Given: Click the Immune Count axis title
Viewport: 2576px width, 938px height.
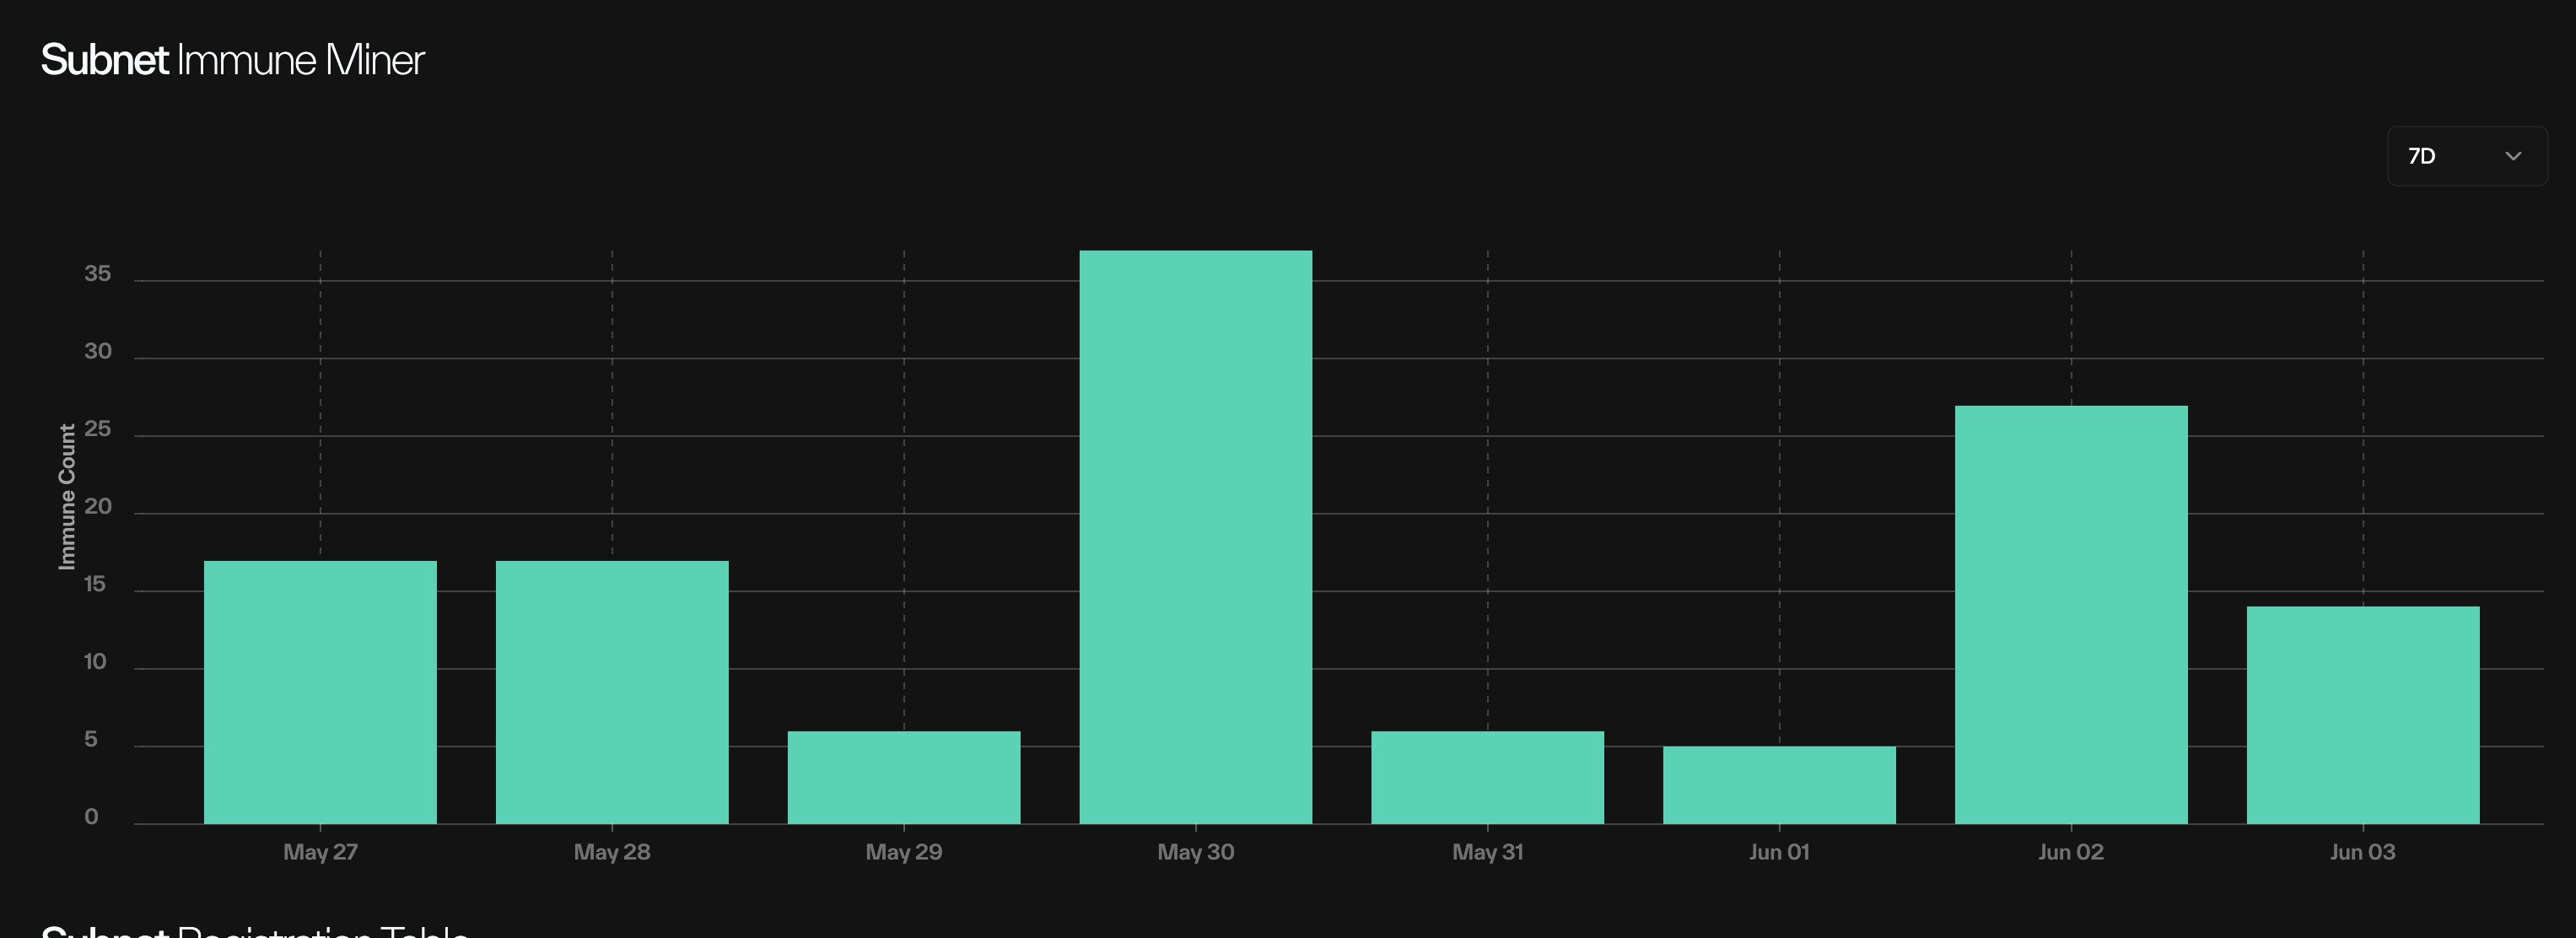Looking at the screenshot, I should [67, 496].
